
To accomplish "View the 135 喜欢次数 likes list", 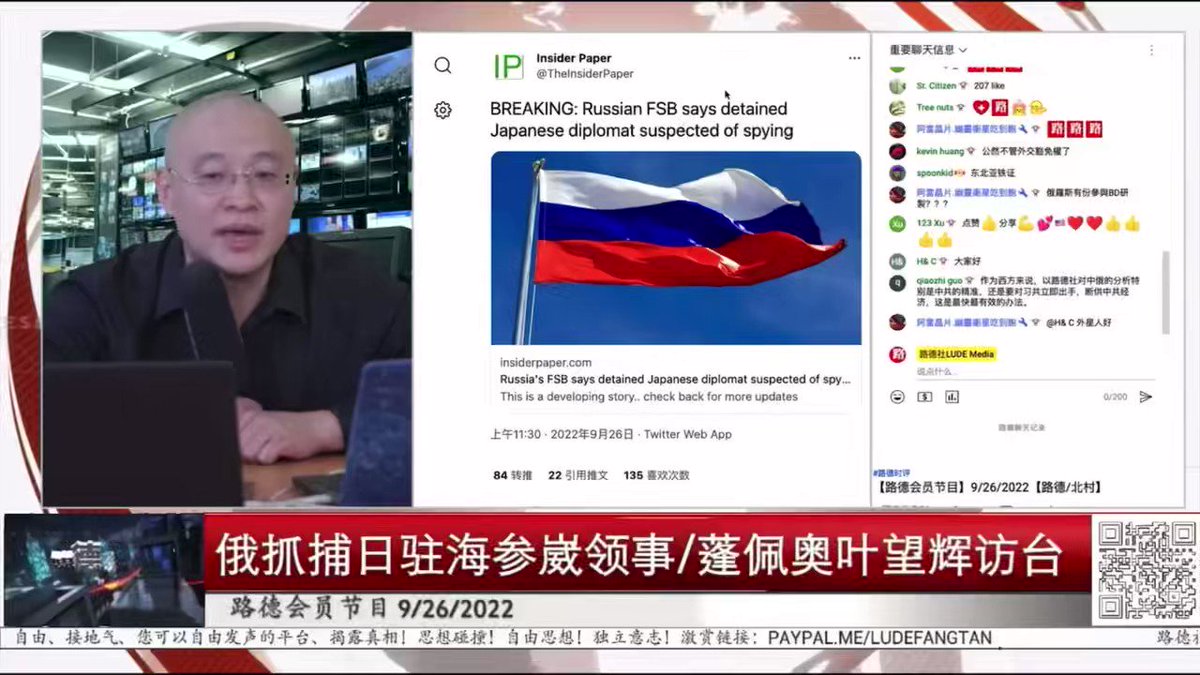I will click(656, 475).
